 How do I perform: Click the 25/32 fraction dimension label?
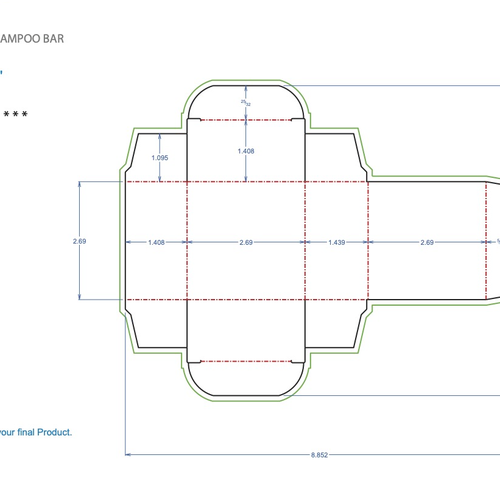[246, 103]
